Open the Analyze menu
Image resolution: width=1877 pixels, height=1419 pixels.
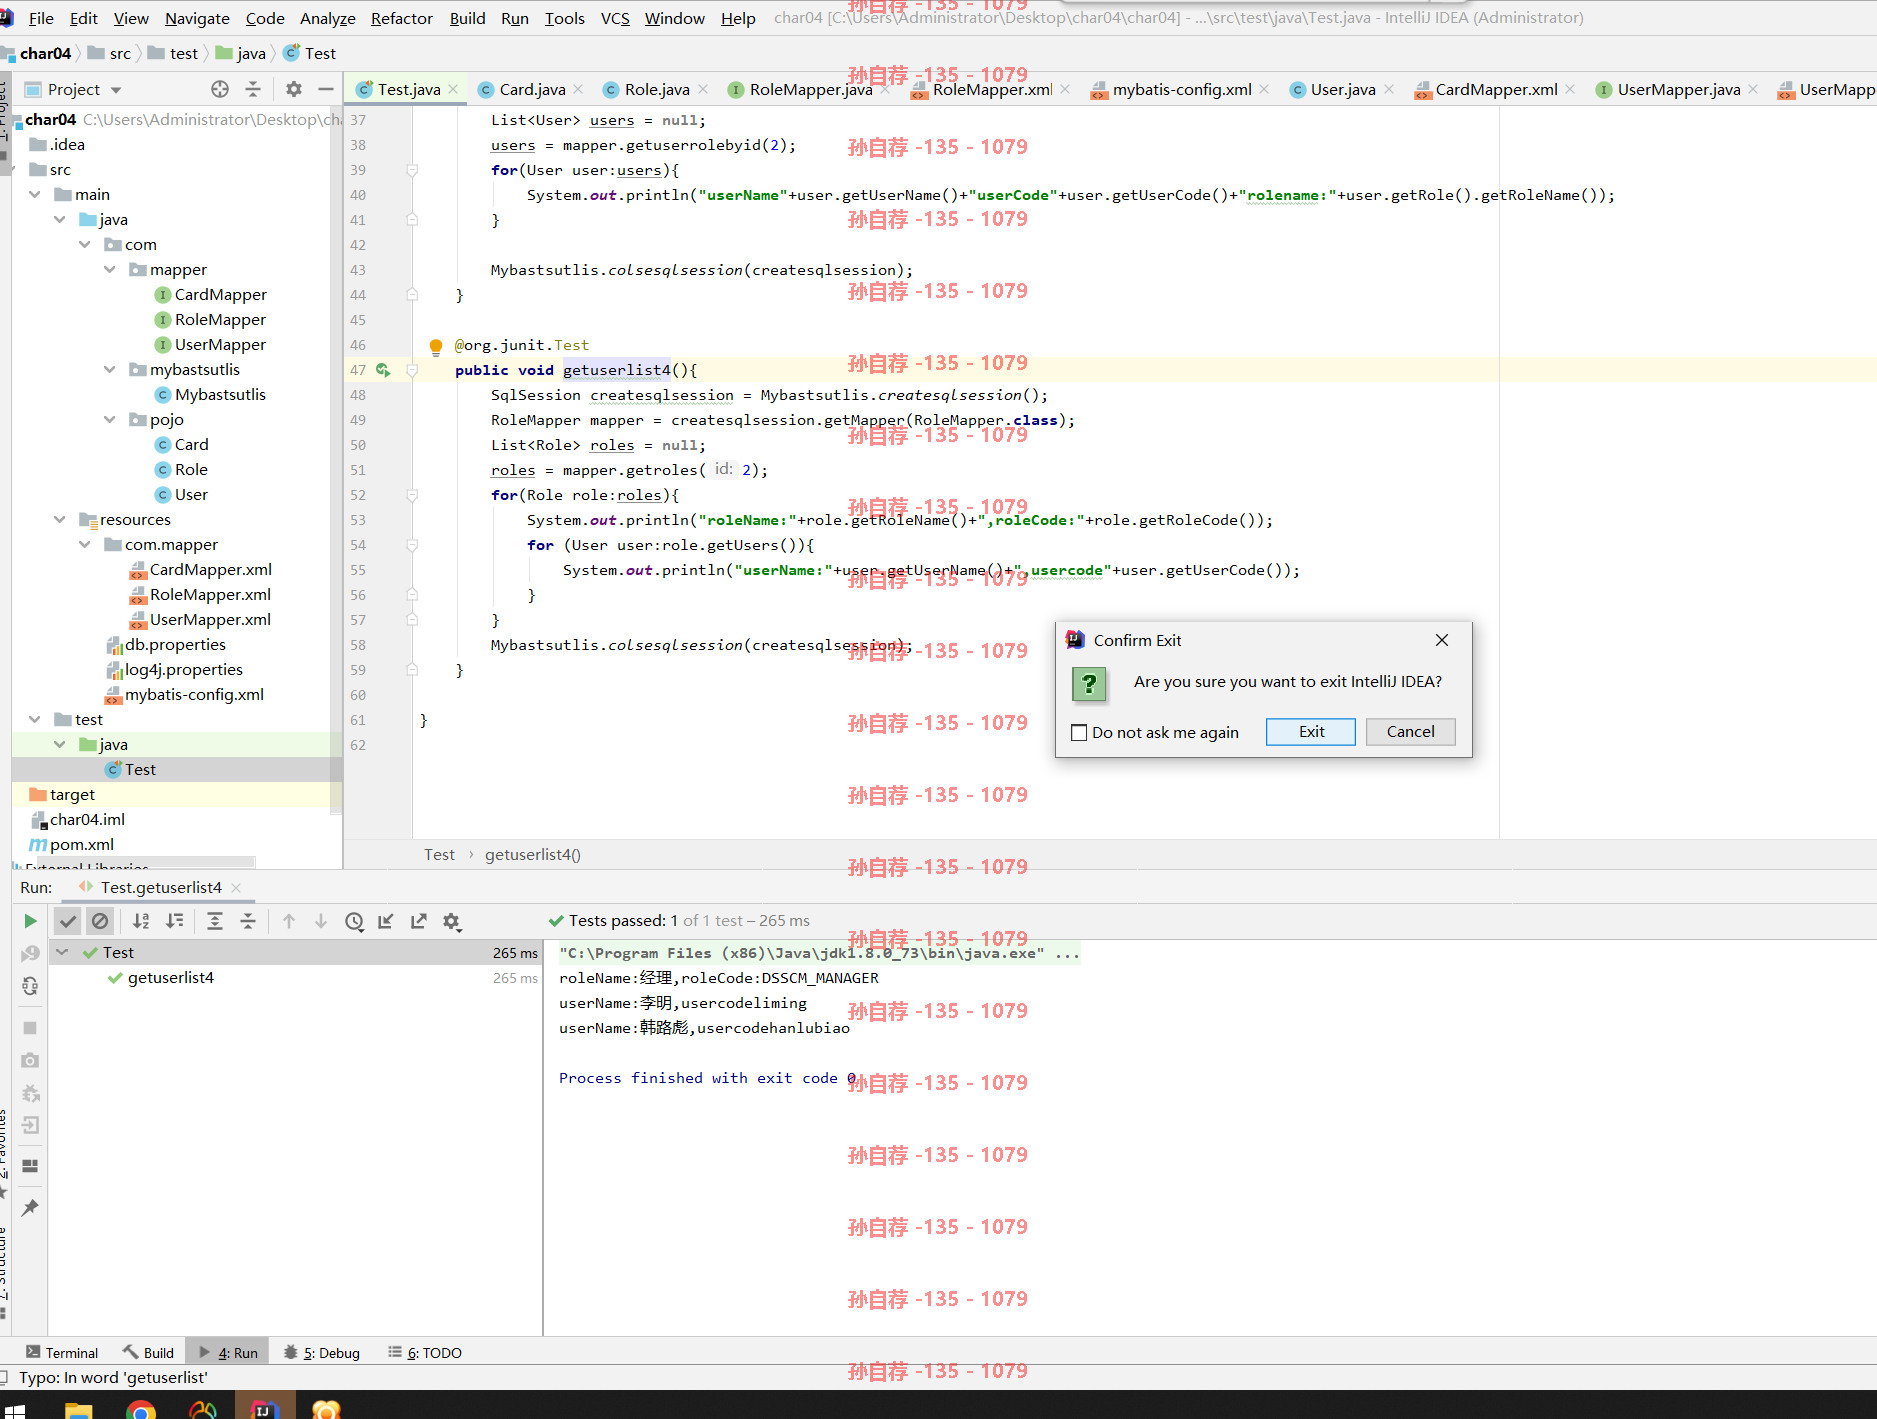pyautogui.click(x=327, y=18)
